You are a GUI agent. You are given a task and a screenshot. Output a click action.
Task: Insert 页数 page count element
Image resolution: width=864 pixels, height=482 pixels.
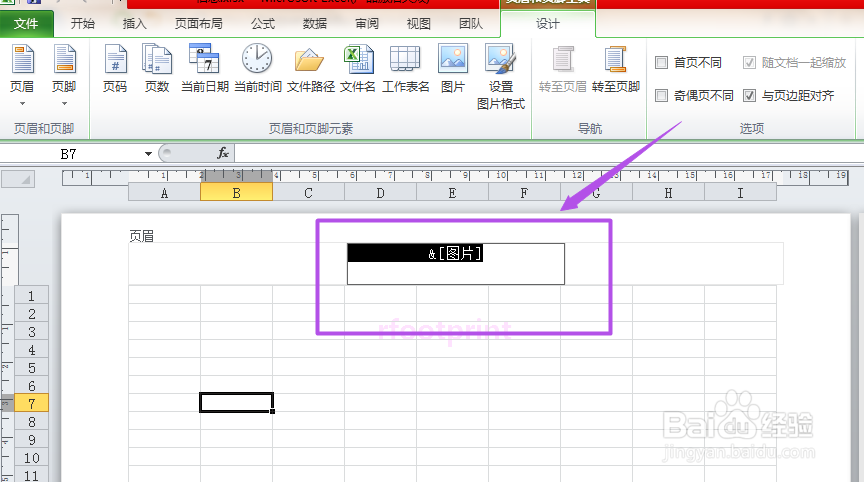(157, 69)
